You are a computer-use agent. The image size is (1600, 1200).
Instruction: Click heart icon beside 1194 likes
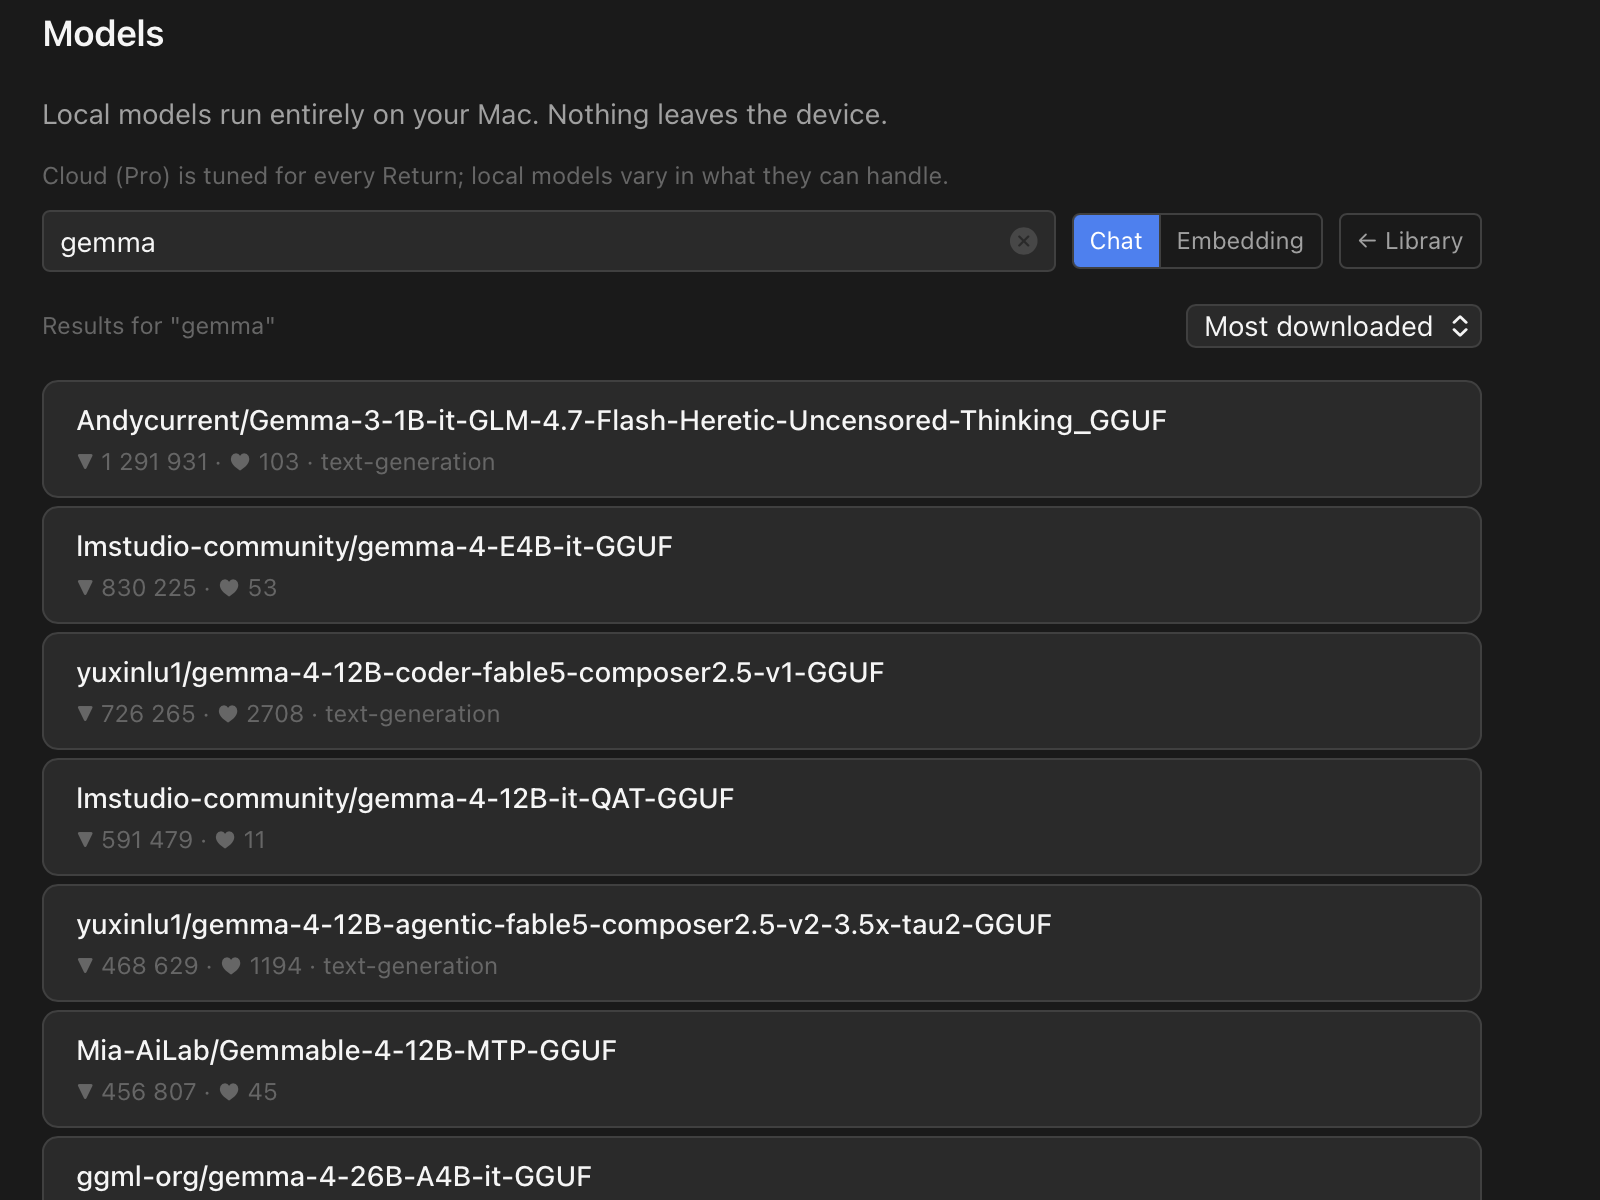231,966
